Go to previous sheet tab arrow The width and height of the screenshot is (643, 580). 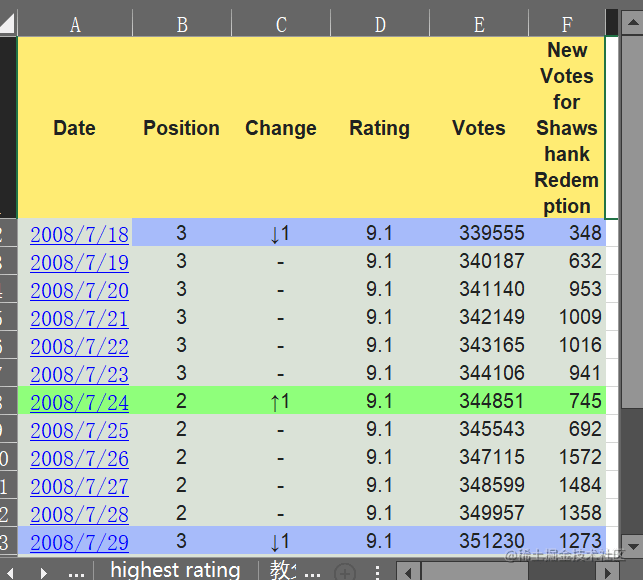point(10,572)
